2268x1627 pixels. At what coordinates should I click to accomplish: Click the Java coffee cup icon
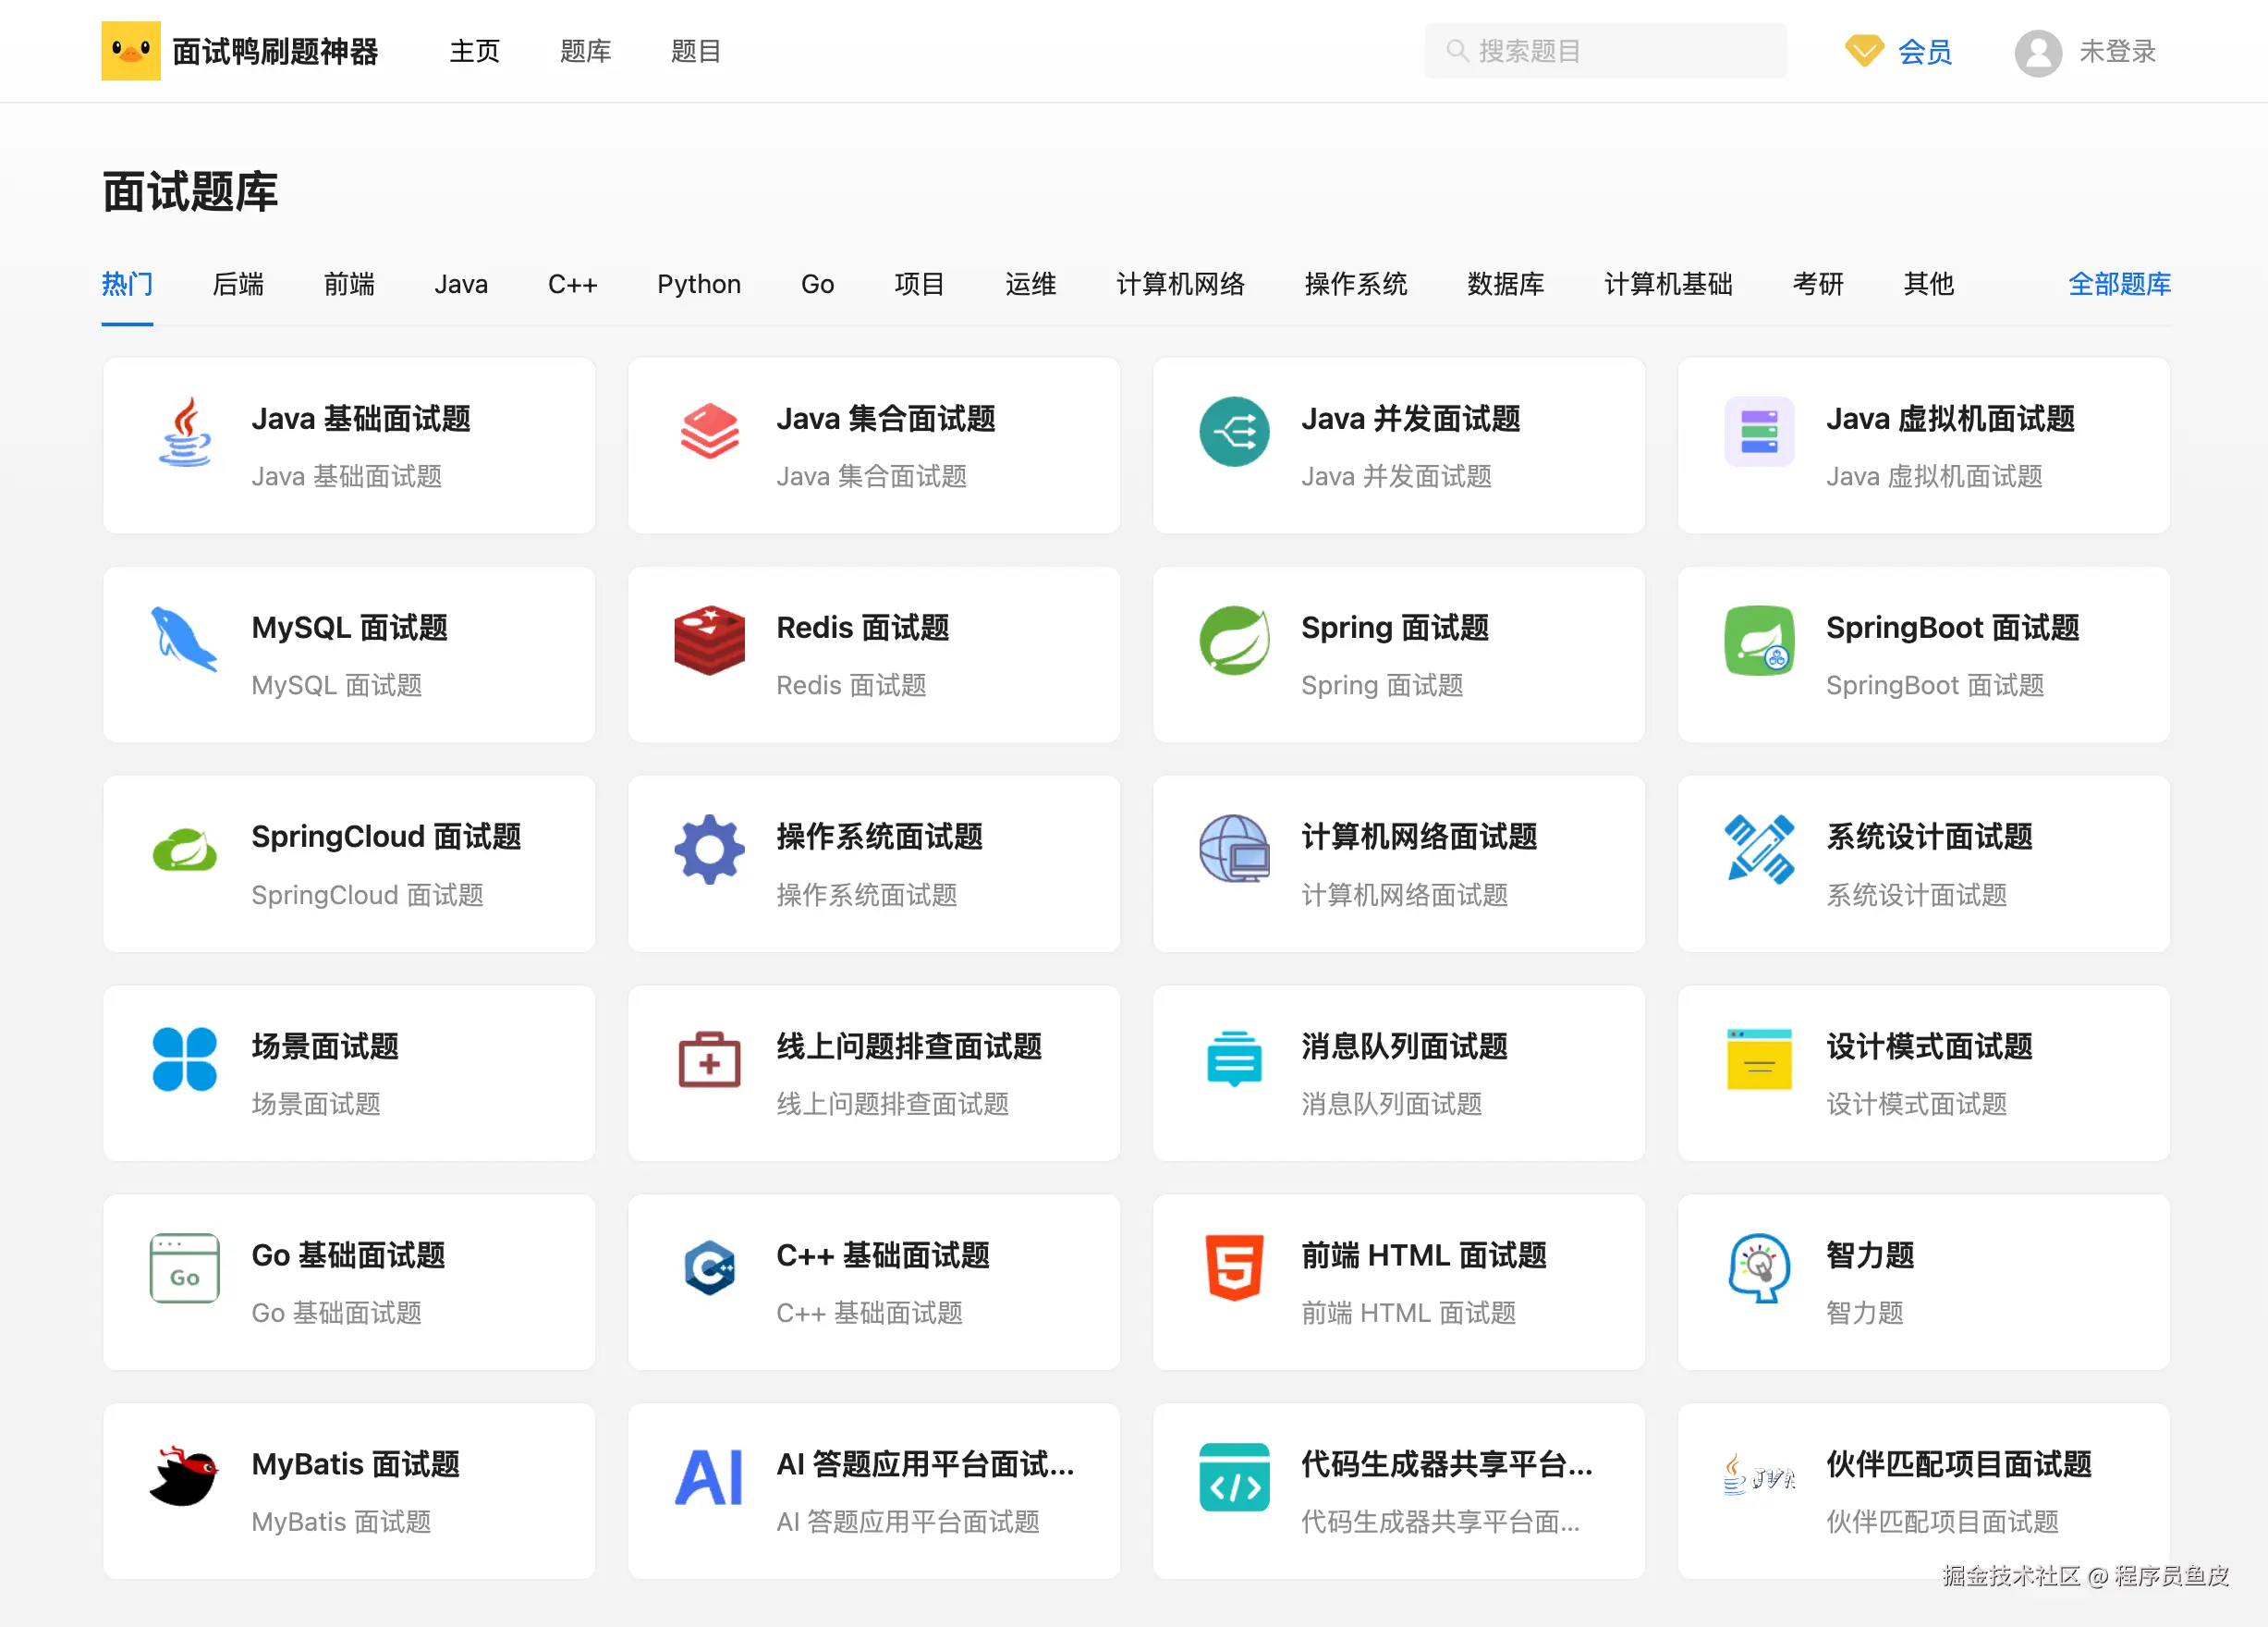(185, 432)
